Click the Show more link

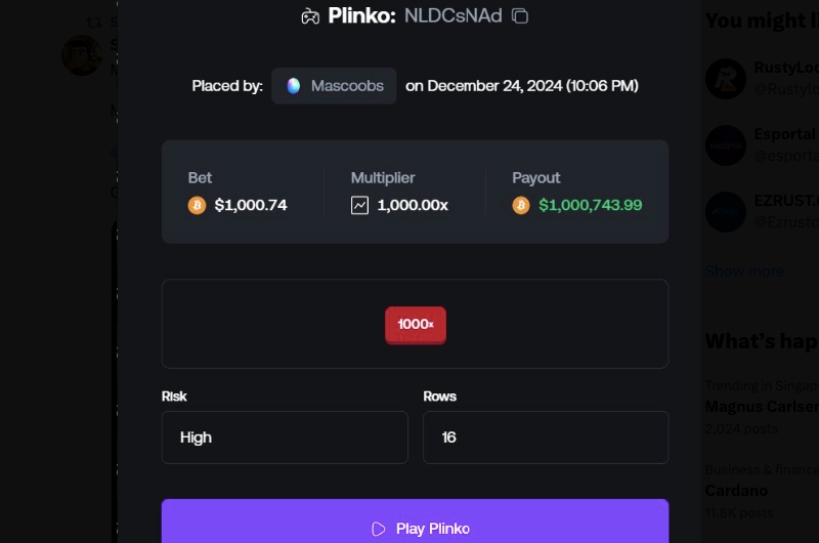tap(745, 271)
